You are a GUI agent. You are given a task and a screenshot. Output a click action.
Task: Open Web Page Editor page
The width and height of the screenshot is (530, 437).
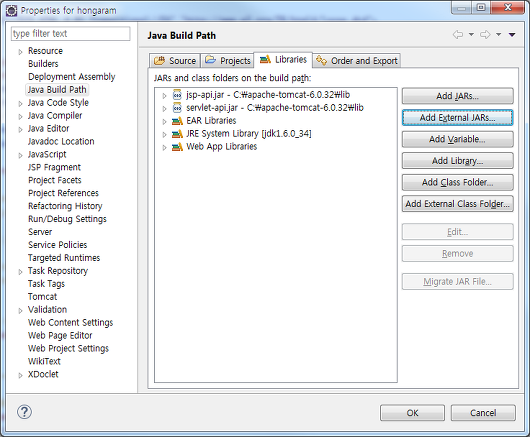[x=60, y=336]
